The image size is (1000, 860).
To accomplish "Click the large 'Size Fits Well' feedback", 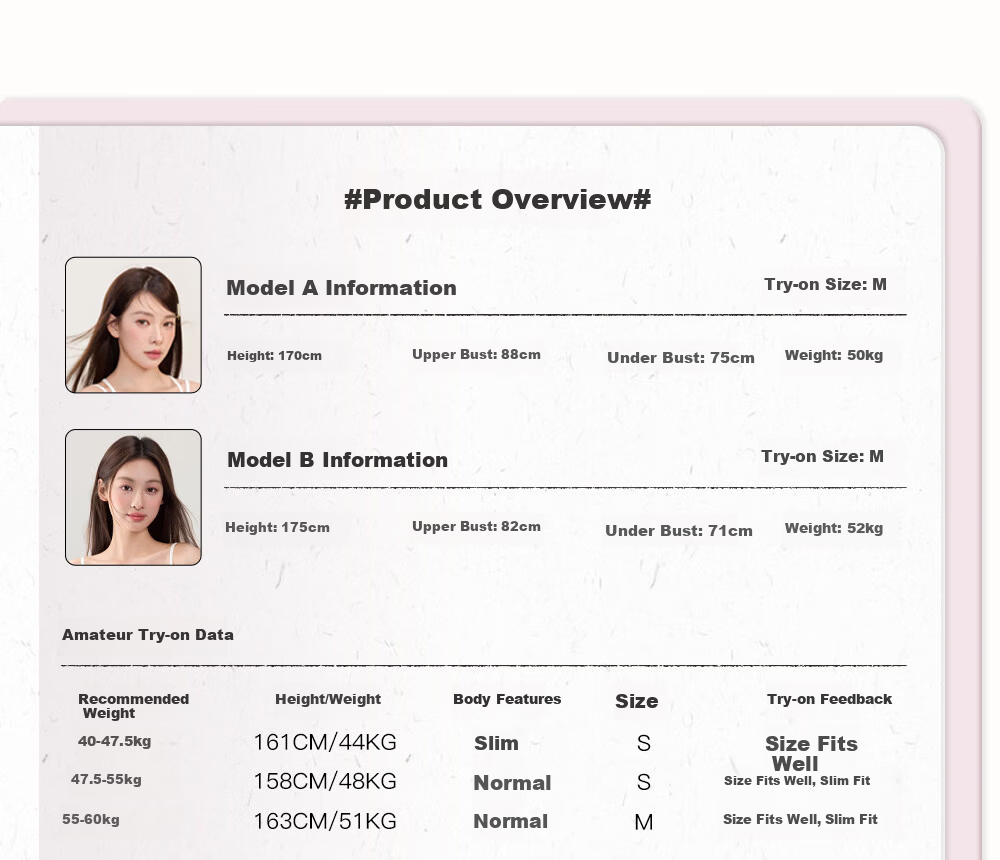I will [811, 753].
